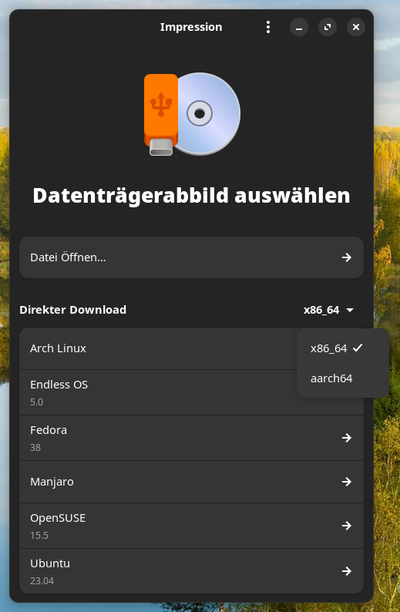Choose Ubuntu 23.04 for download
Viewport: 400px width, 612px height.
pyautogui.click(x=191, y=571)
